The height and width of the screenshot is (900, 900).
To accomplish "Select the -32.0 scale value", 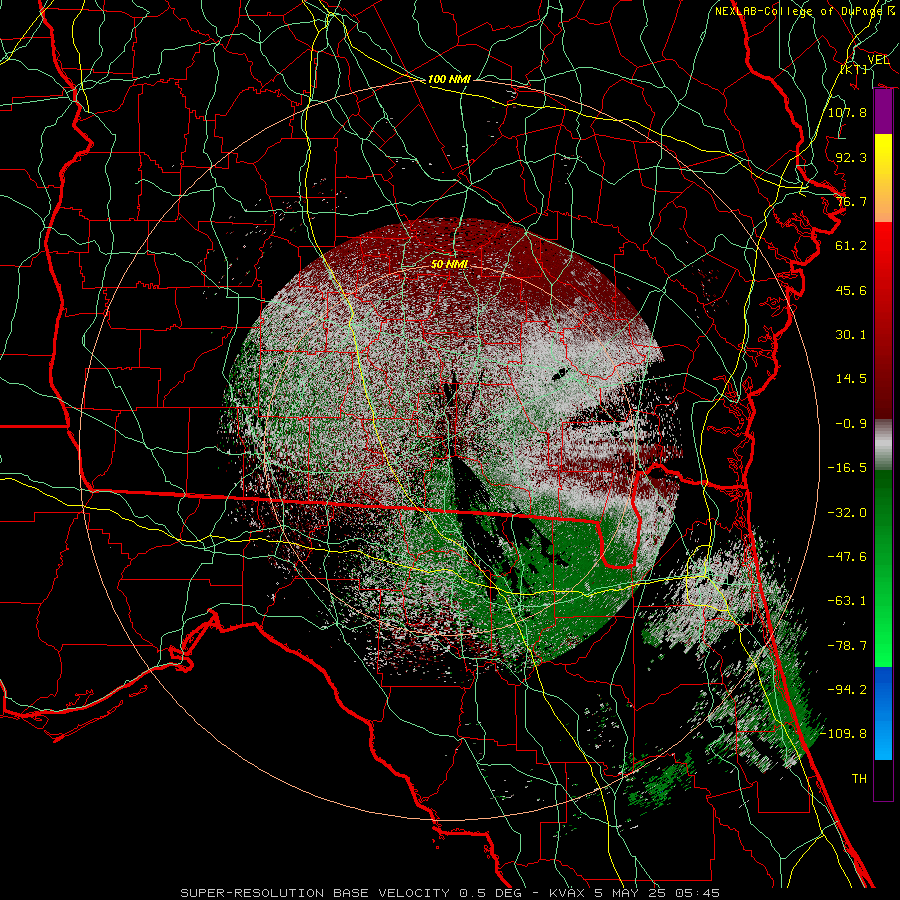I will [847, 513].
